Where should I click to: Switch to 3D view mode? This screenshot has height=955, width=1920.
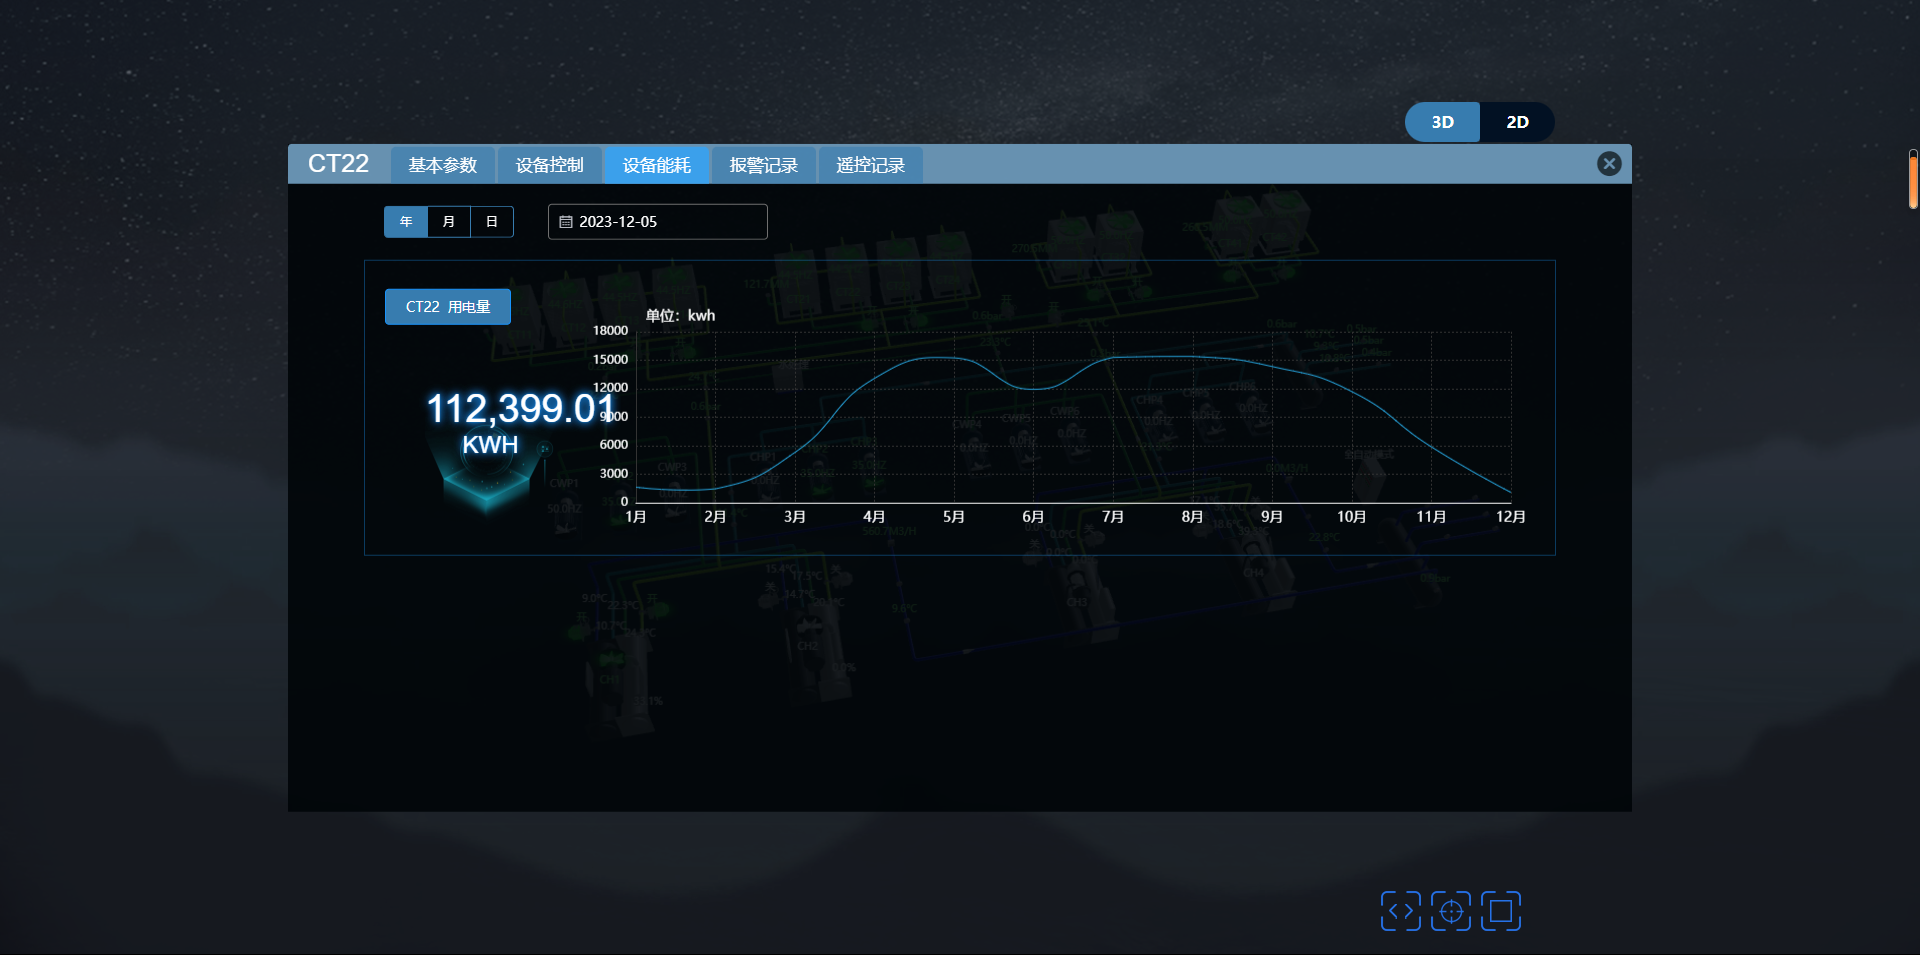(x=1442, y=122)
